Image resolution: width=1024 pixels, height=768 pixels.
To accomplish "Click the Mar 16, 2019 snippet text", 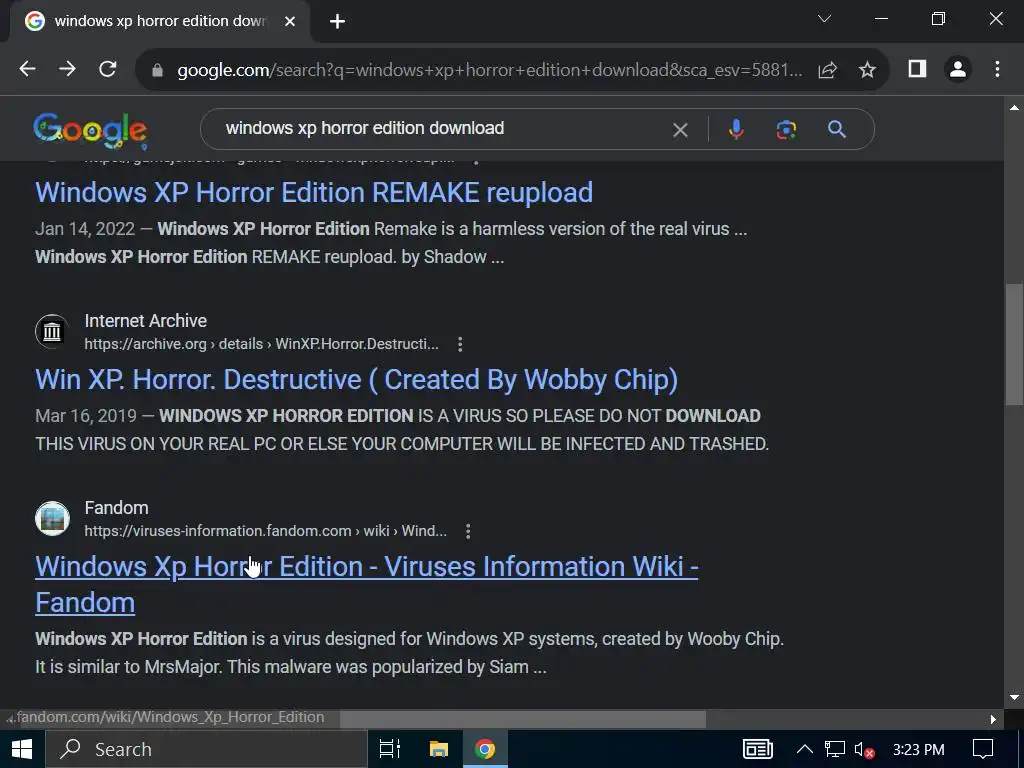I will coord(402,430).
